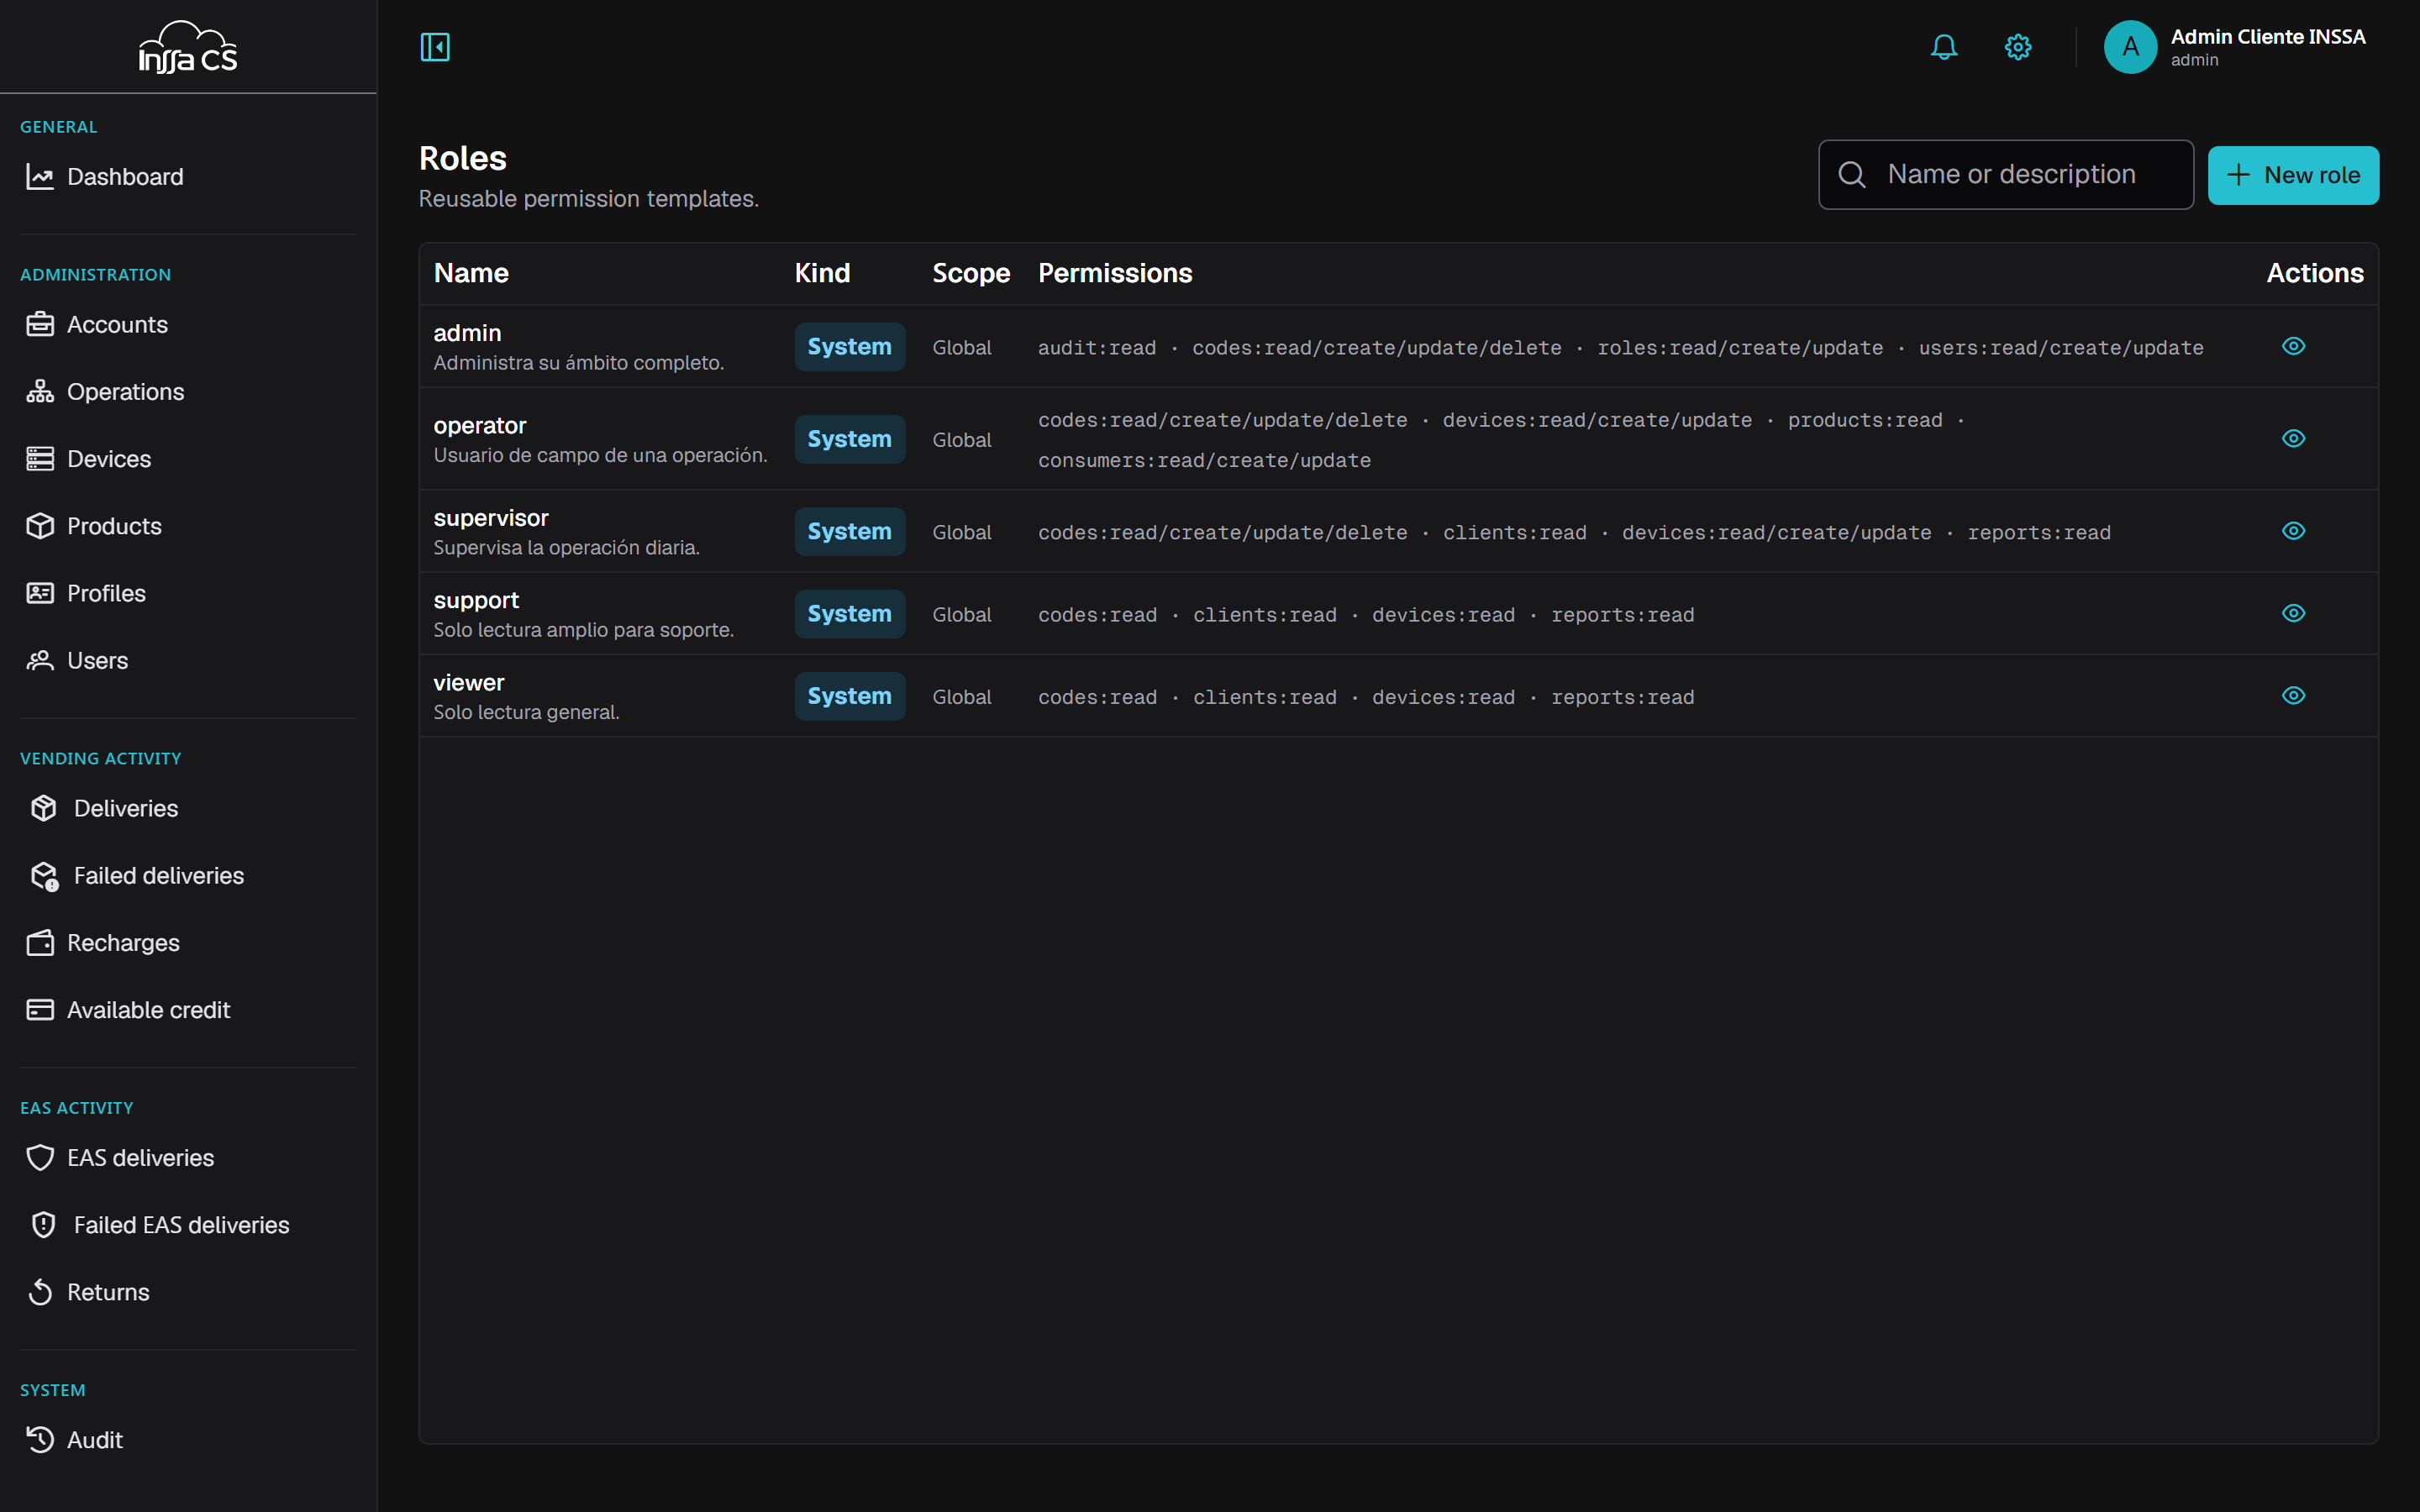This screenshot has width=2420, height=1512.
Task: Go to Users page
Action: (188, 660)
